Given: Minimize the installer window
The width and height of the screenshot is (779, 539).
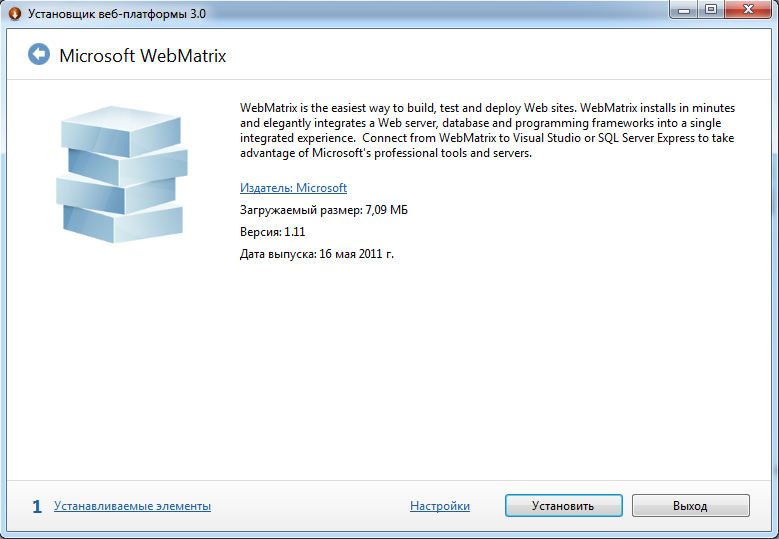Looking at the screenshot, I should click(684, 9).
